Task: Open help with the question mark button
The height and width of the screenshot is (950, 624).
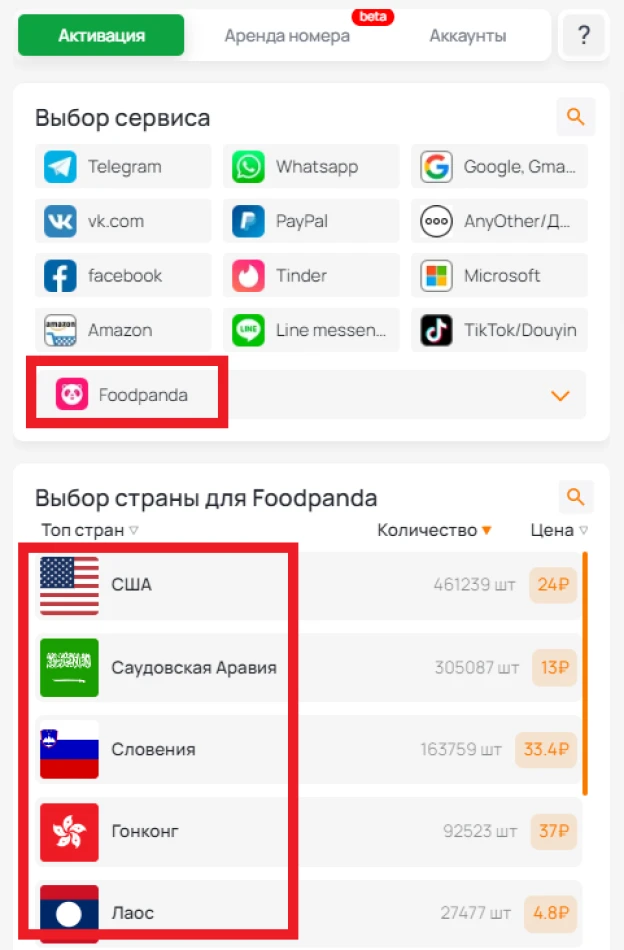Action: point(583,35)
